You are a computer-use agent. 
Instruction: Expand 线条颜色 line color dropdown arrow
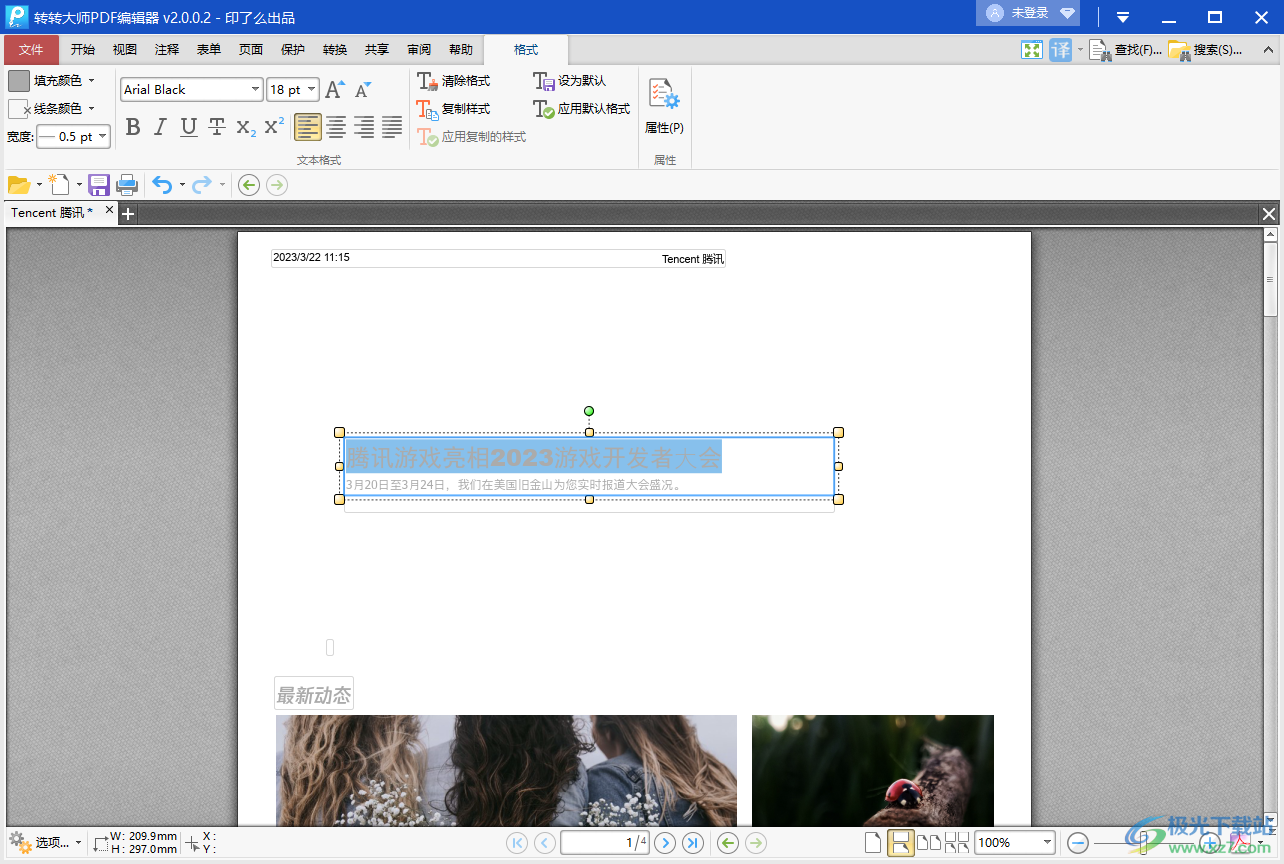click(x=91, y=109)
